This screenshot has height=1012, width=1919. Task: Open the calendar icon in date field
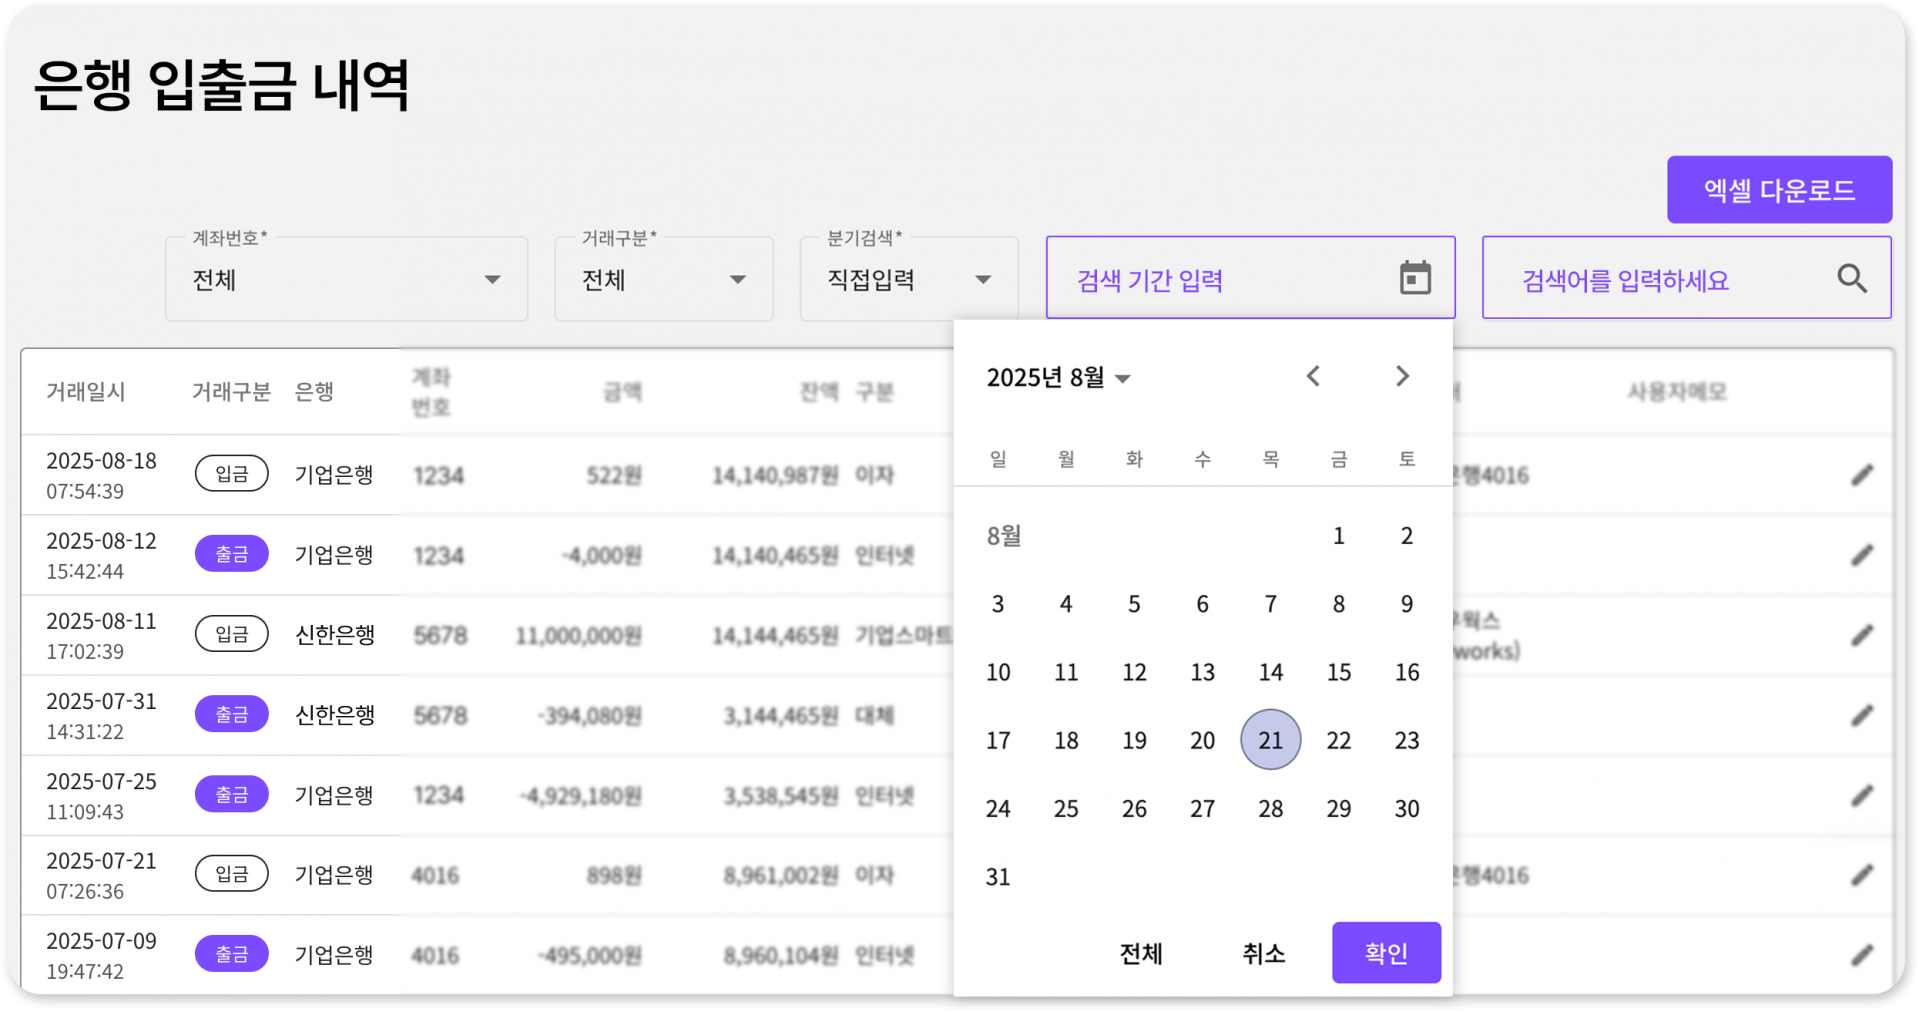tap(1414, 278)
